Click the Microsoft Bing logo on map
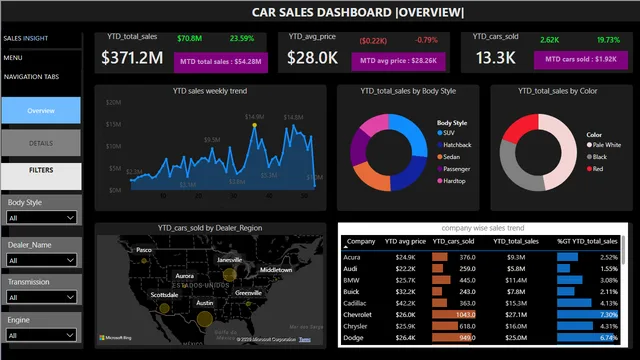The image size is (640, 360). 116,338
